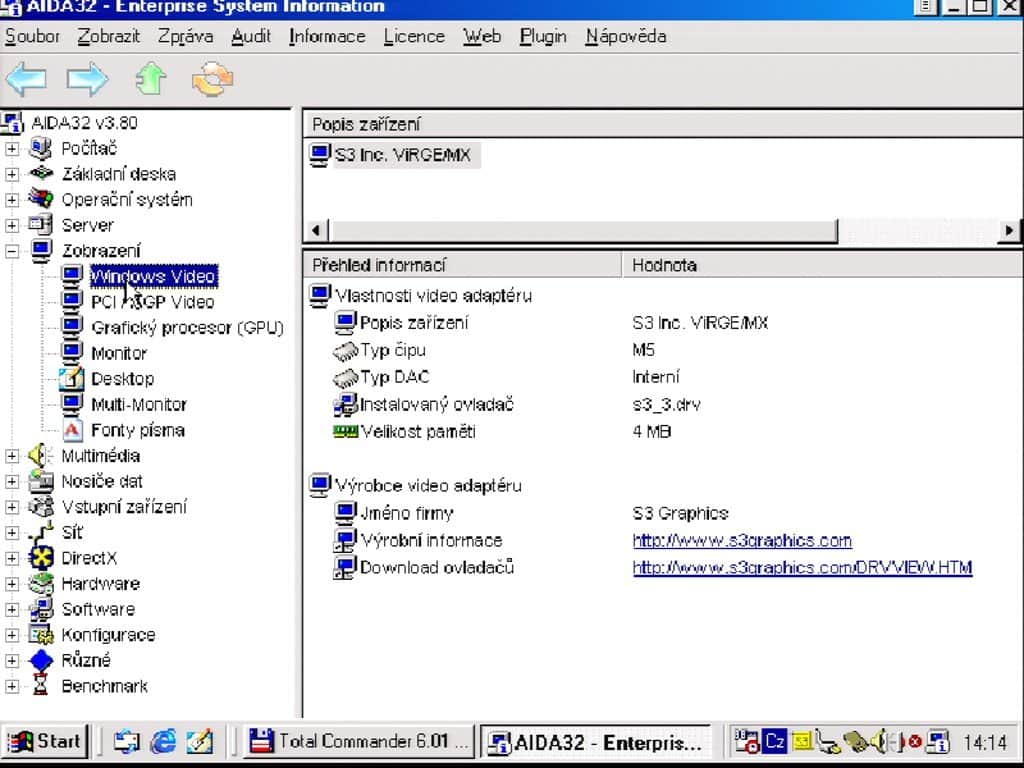Screen dimensions: 1024x768
Task: Click the Nosiče dat drive icon
Action: click(41, 481)
